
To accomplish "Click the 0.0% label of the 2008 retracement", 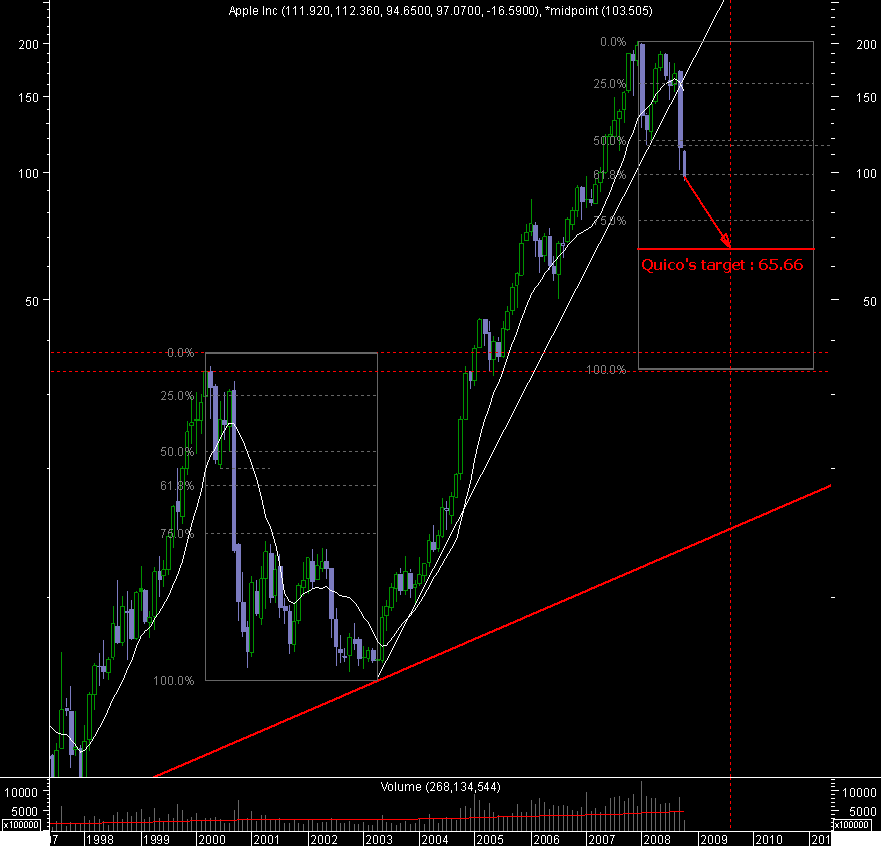I will tap(613, 42).
